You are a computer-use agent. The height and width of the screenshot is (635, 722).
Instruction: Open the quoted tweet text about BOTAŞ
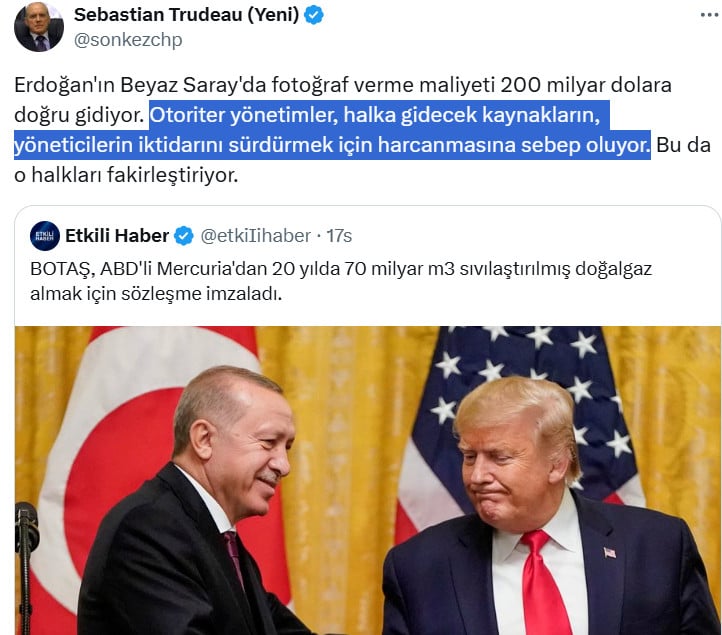[x=341, y=281]
